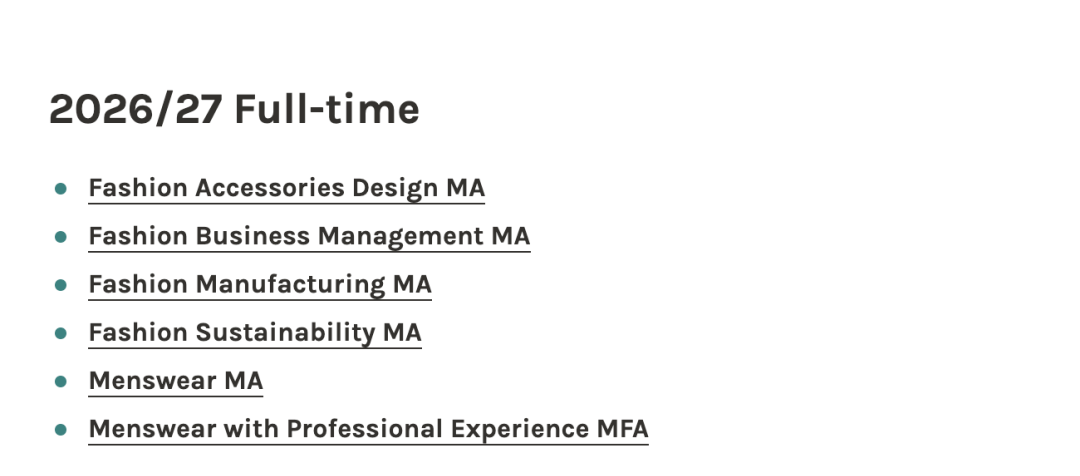Image resolution: width=1080 pixels, height=476 pixels.
Task: Click the bullet before Fashion Sustainability MA
Action: click(61, 333)
